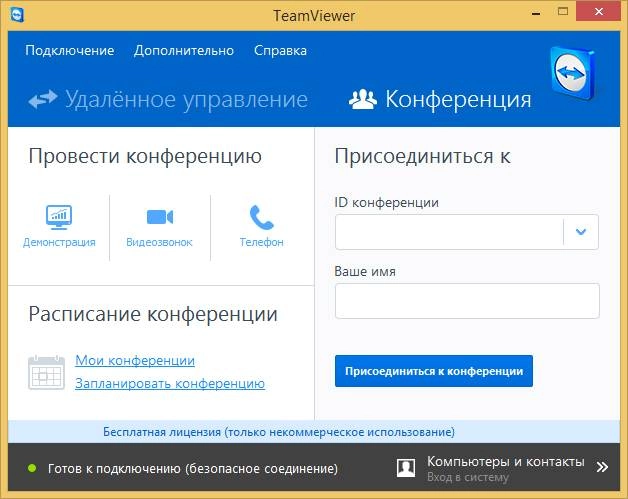The image size is (628, 499).
Task: Open the Дополнительно menu
Action: click(x=184, y=51)
